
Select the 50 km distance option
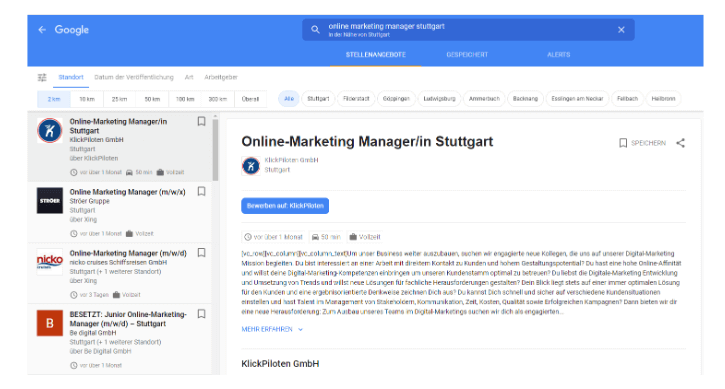152,99
